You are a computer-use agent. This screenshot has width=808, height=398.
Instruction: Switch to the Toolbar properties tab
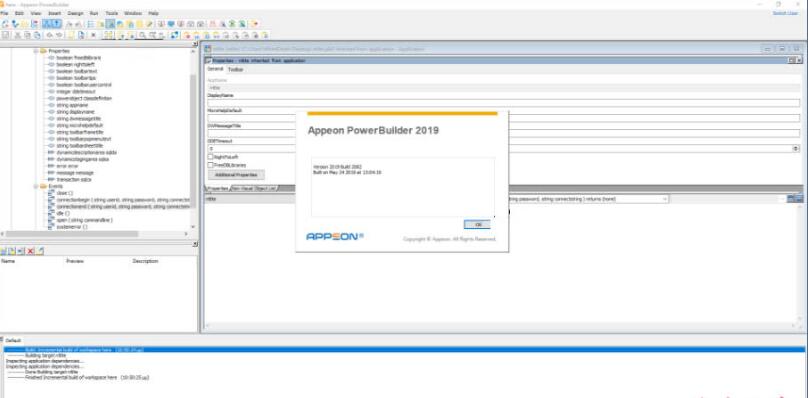click(x=235, y=69)
